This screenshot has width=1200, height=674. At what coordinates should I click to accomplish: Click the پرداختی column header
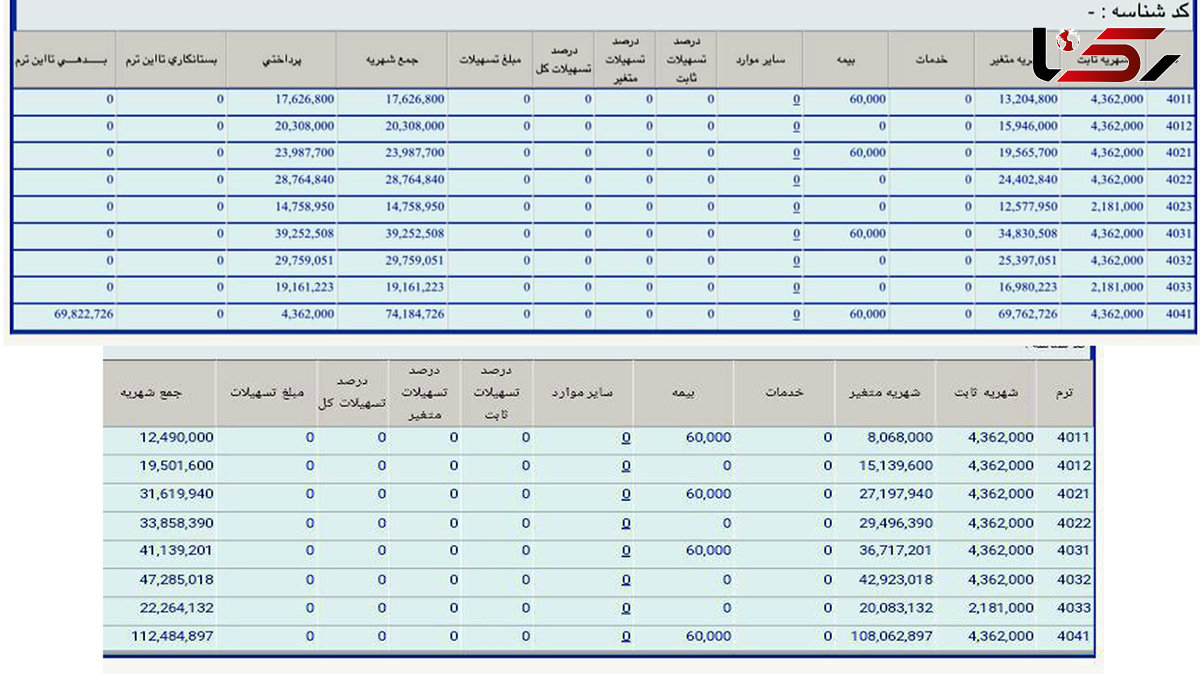(281, 60)
